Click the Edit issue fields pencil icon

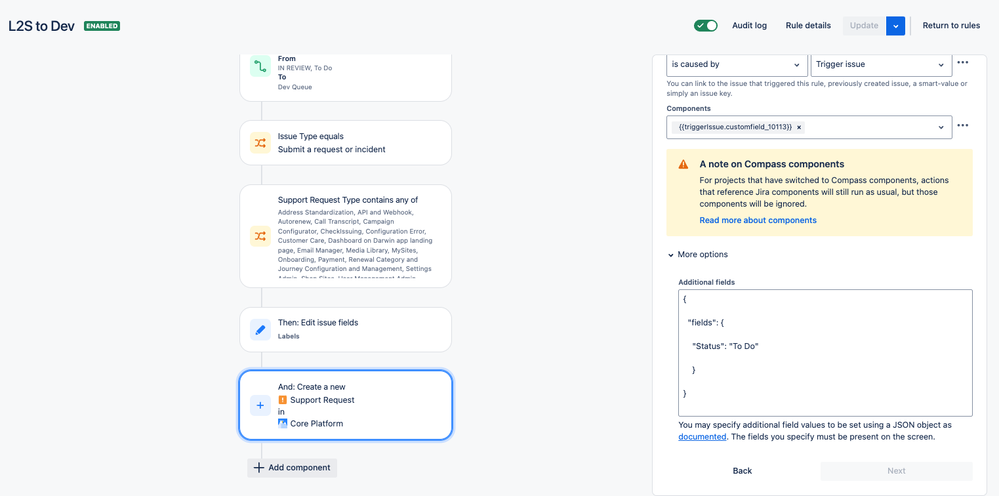[x=260, y=330]
